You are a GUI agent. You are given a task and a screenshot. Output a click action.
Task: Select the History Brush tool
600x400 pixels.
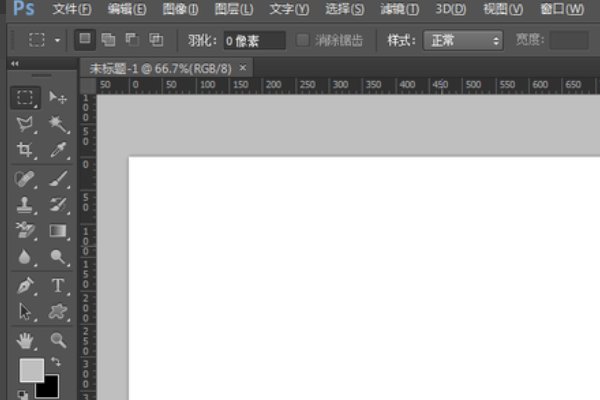coord(58,205)
